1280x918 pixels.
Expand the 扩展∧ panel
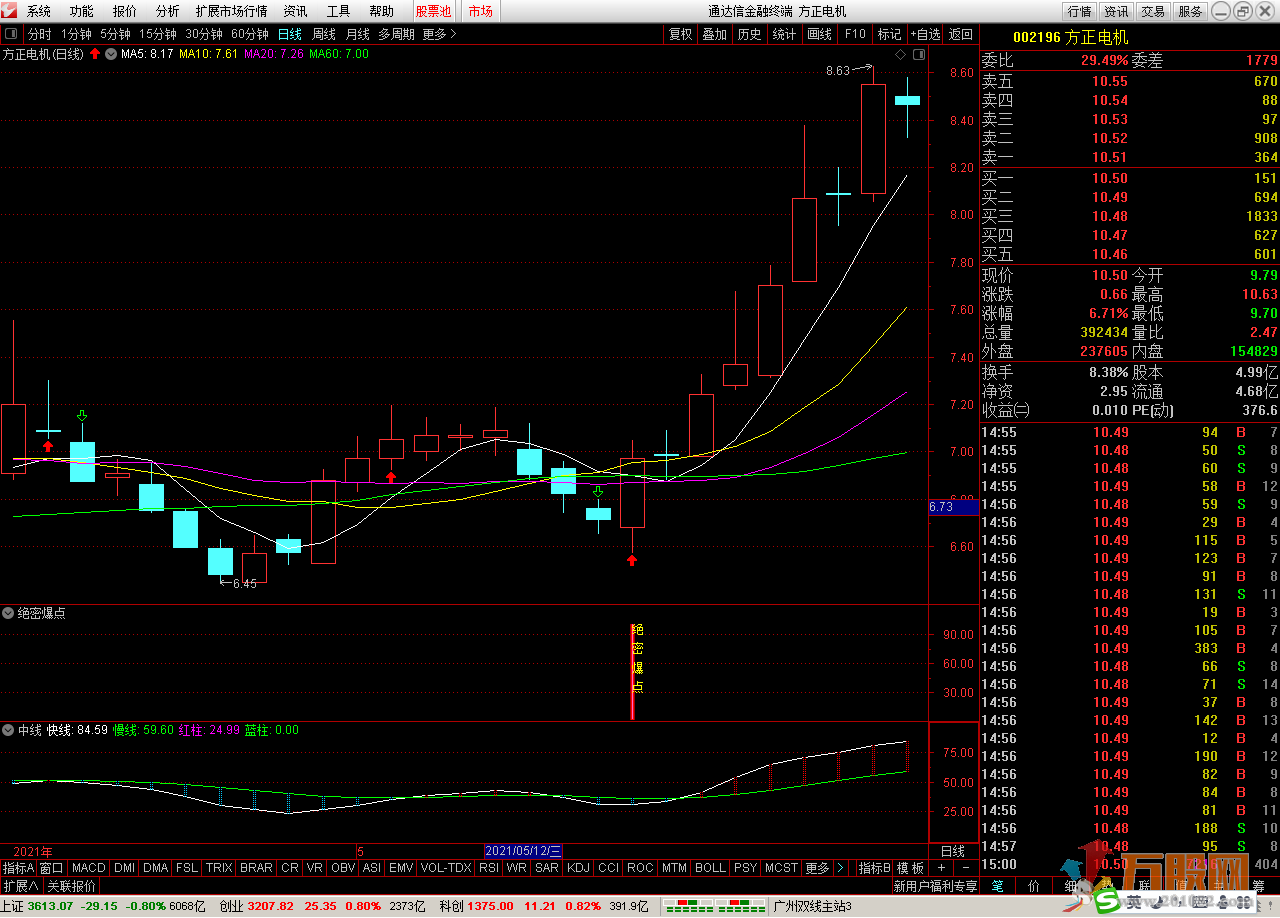click(21, 886)
